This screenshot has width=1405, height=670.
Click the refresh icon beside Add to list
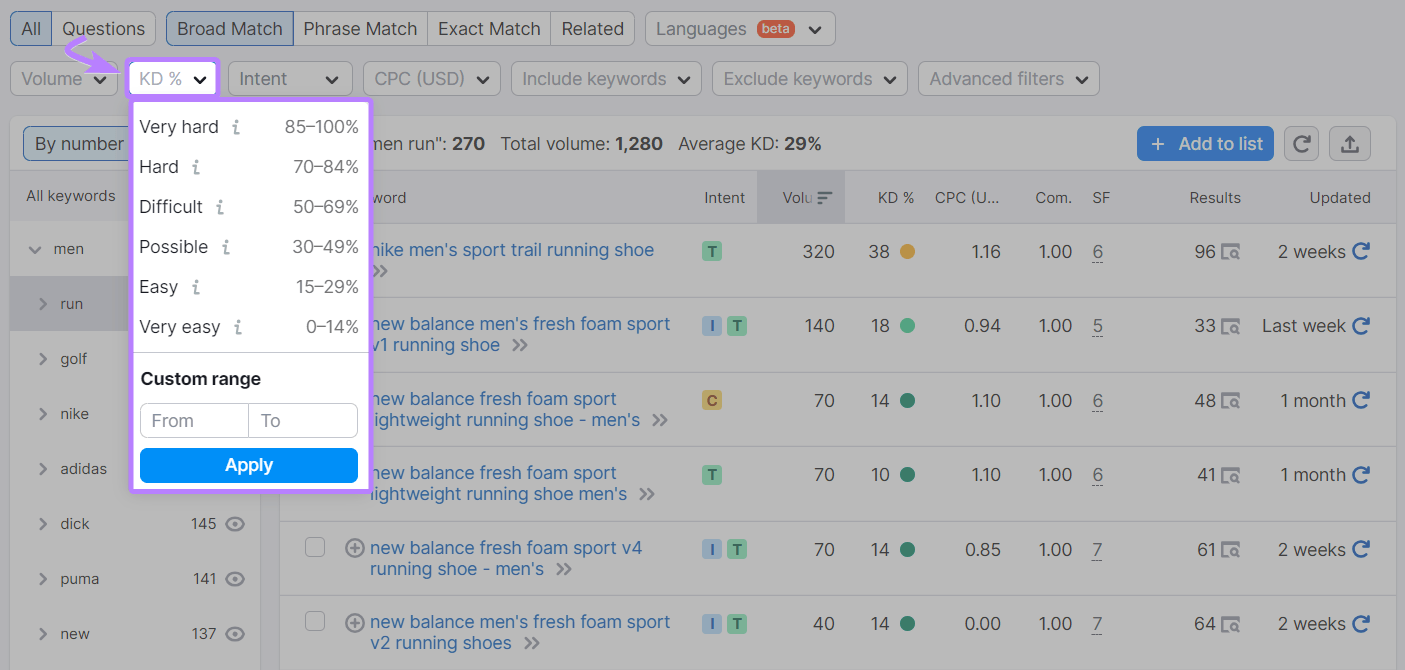pos(1301,143)
